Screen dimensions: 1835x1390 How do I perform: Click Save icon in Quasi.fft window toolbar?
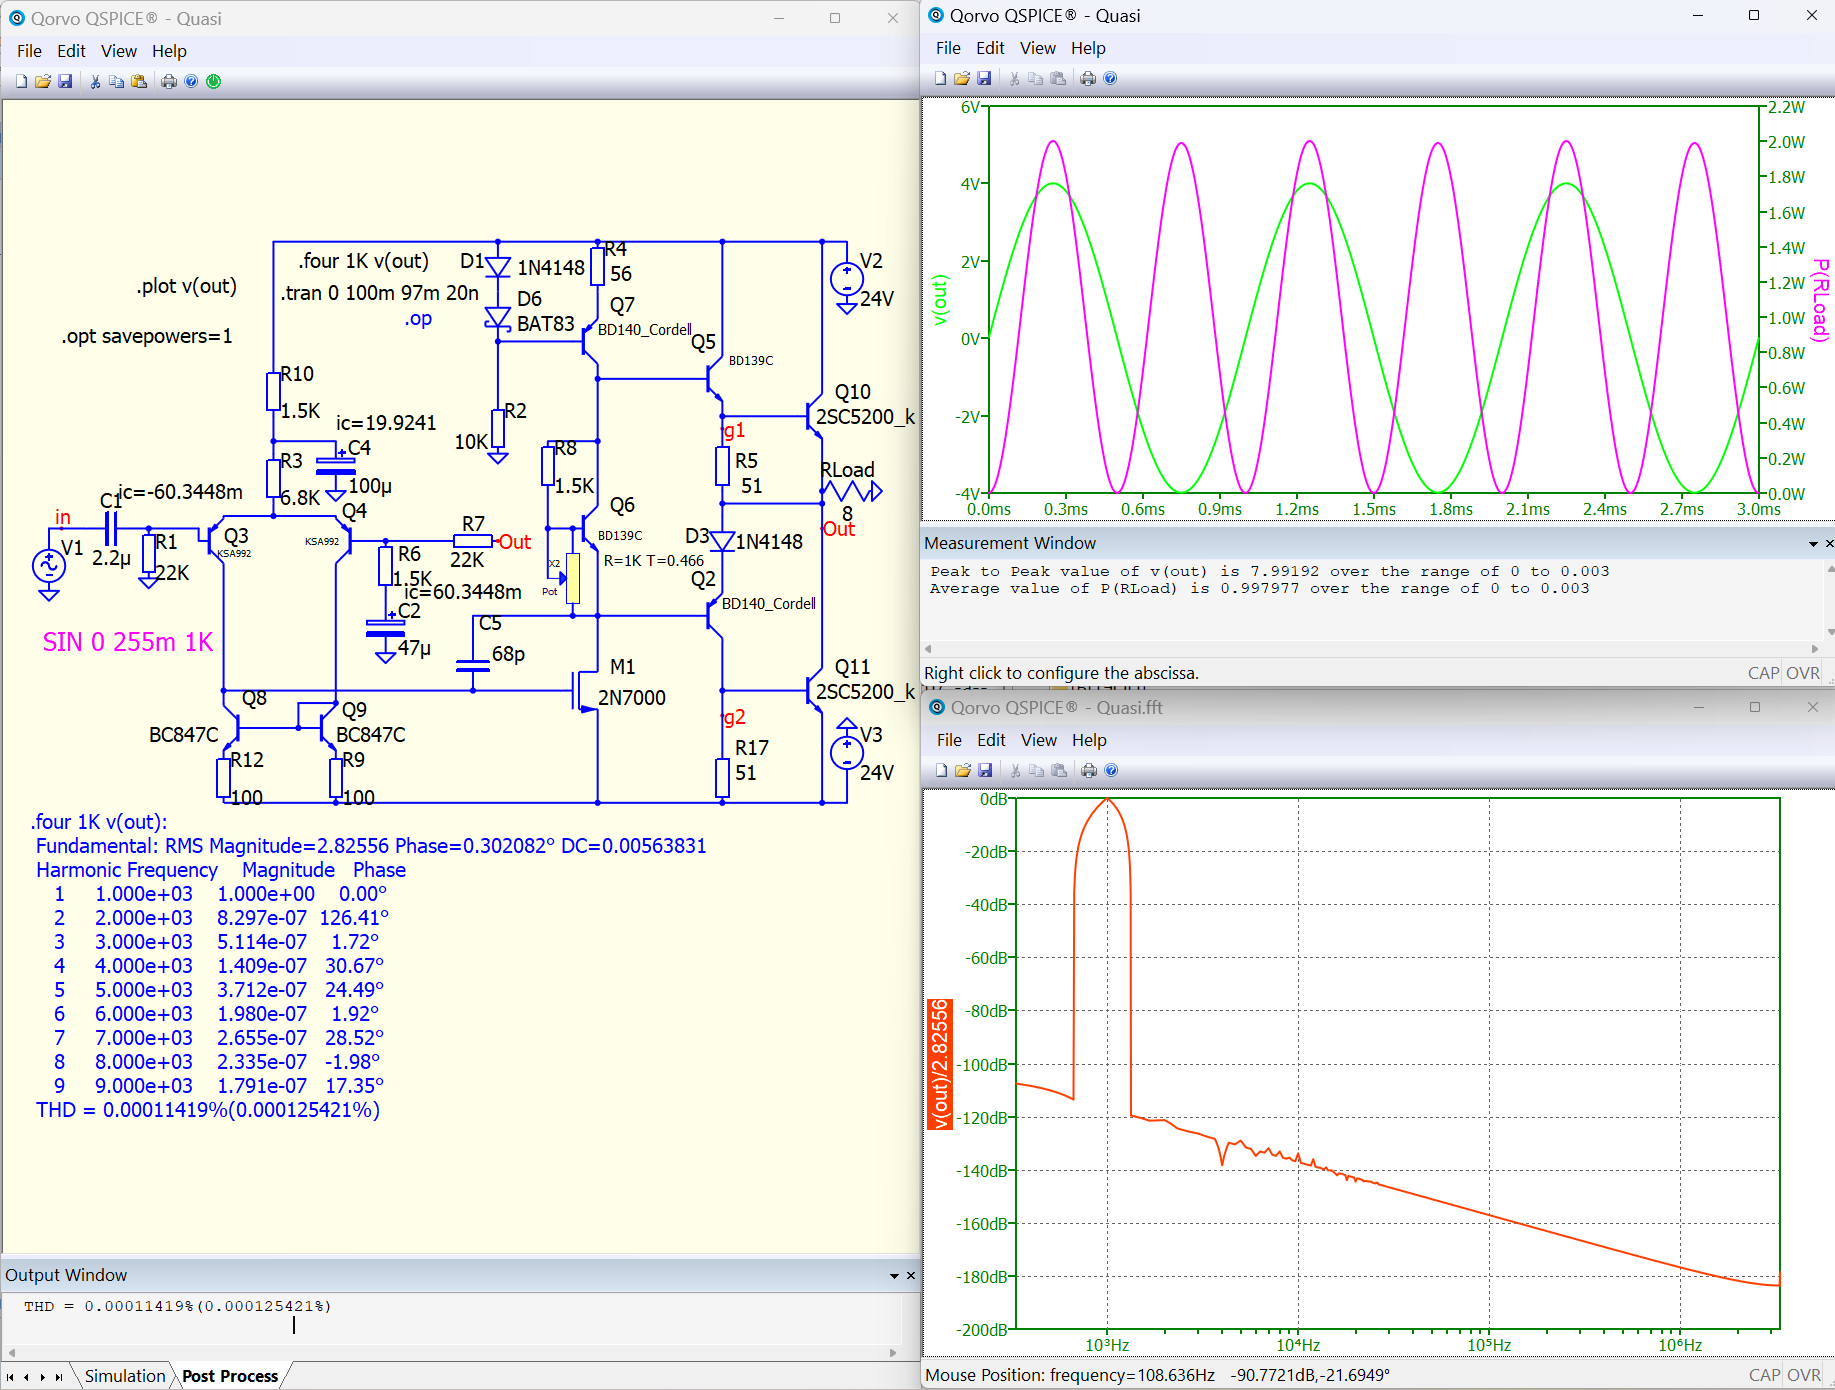tap(985, 770)
